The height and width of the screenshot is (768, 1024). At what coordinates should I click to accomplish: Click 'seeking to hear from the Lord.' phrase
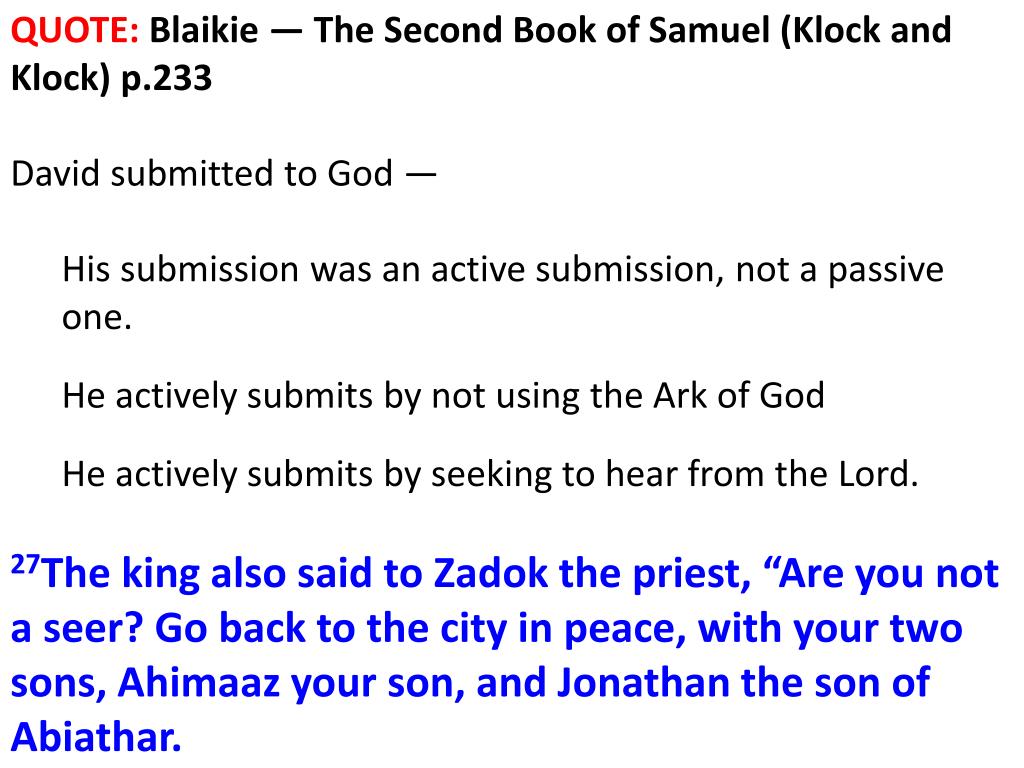coord(675,474)
